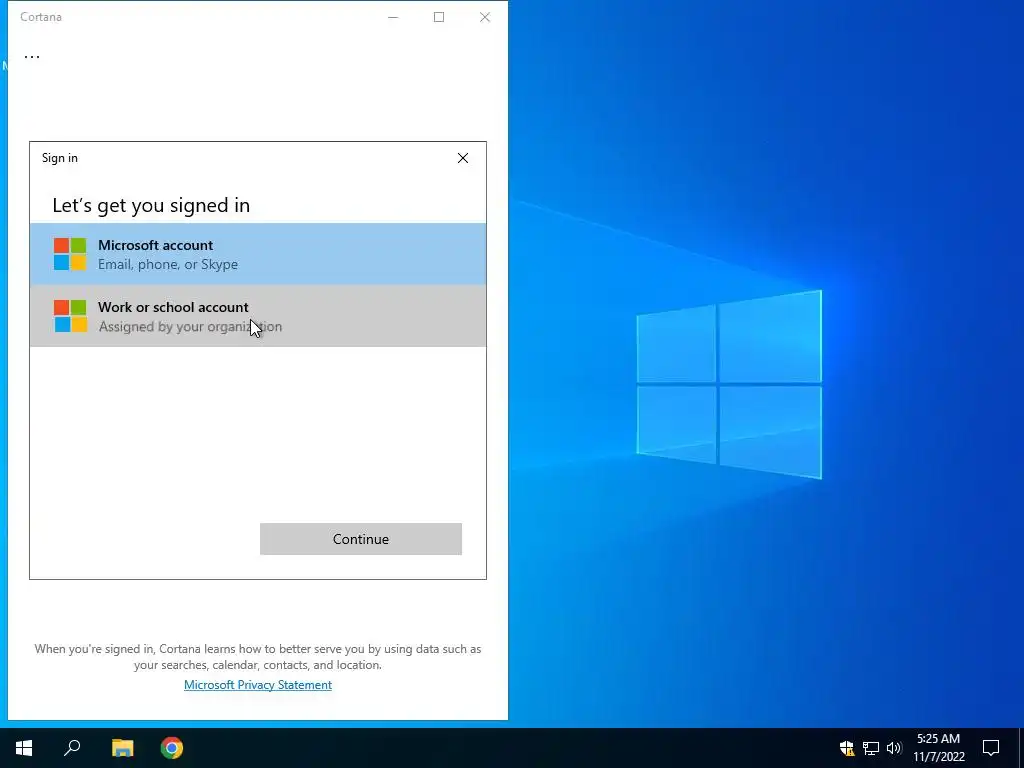Click the Show desktop sliver on taskbar edge

pos(1021,748)
